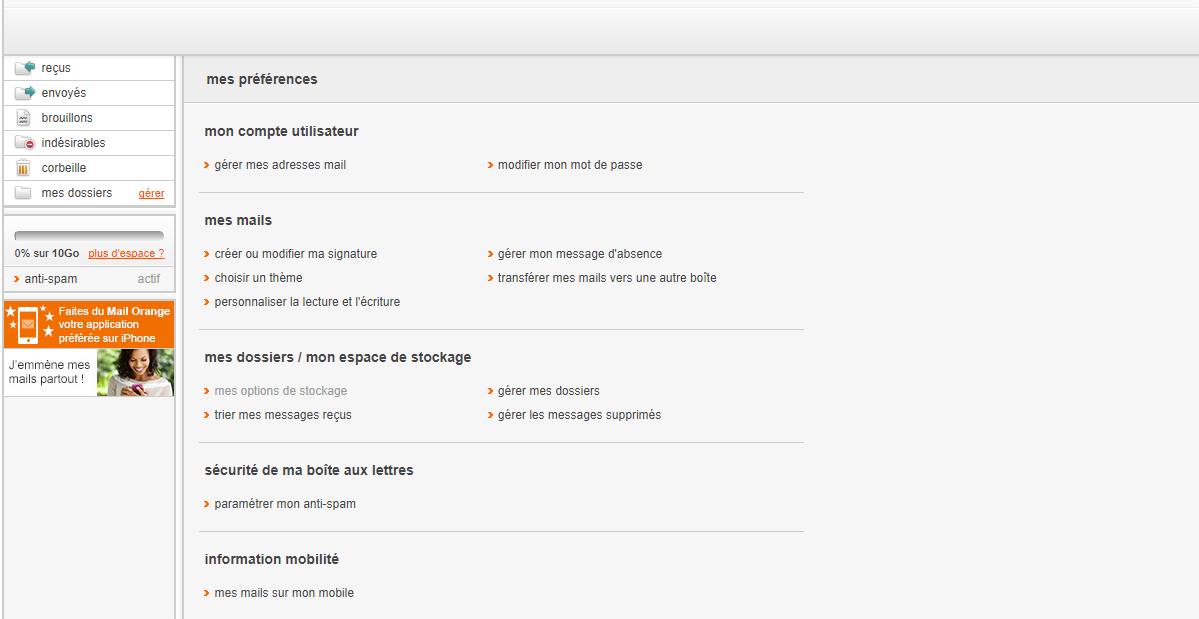
Task: Click the mes dossiers folder icon
Action: [x=23, y=193]
